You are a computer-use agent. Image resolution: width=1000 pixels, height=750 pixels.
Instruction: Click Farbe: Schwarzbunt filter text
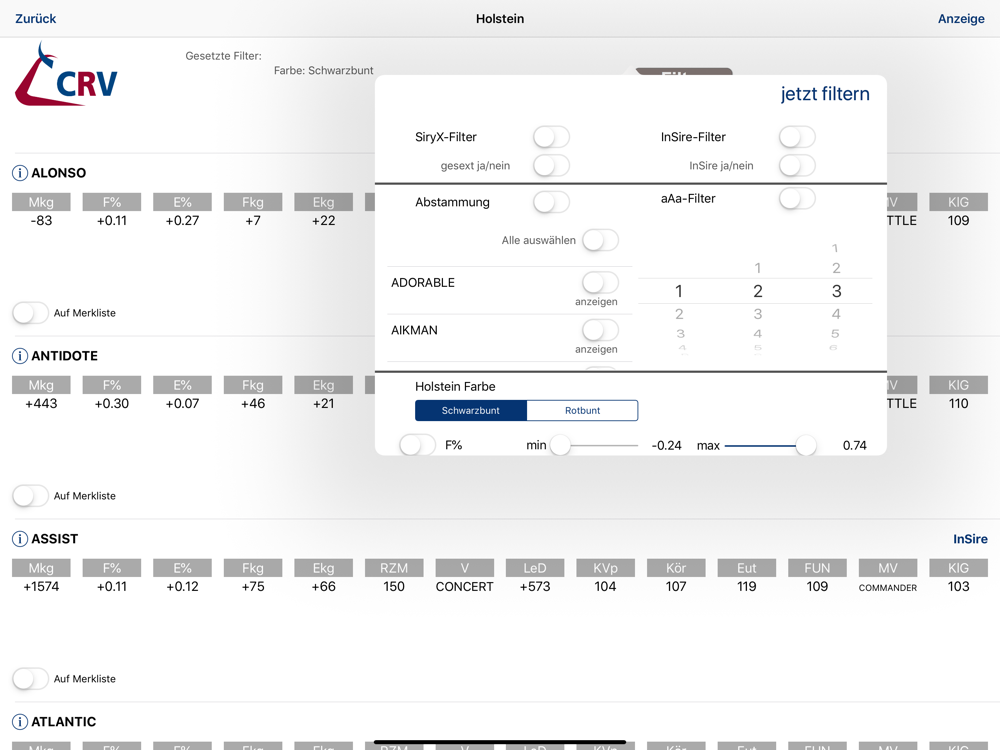point(323,71)
